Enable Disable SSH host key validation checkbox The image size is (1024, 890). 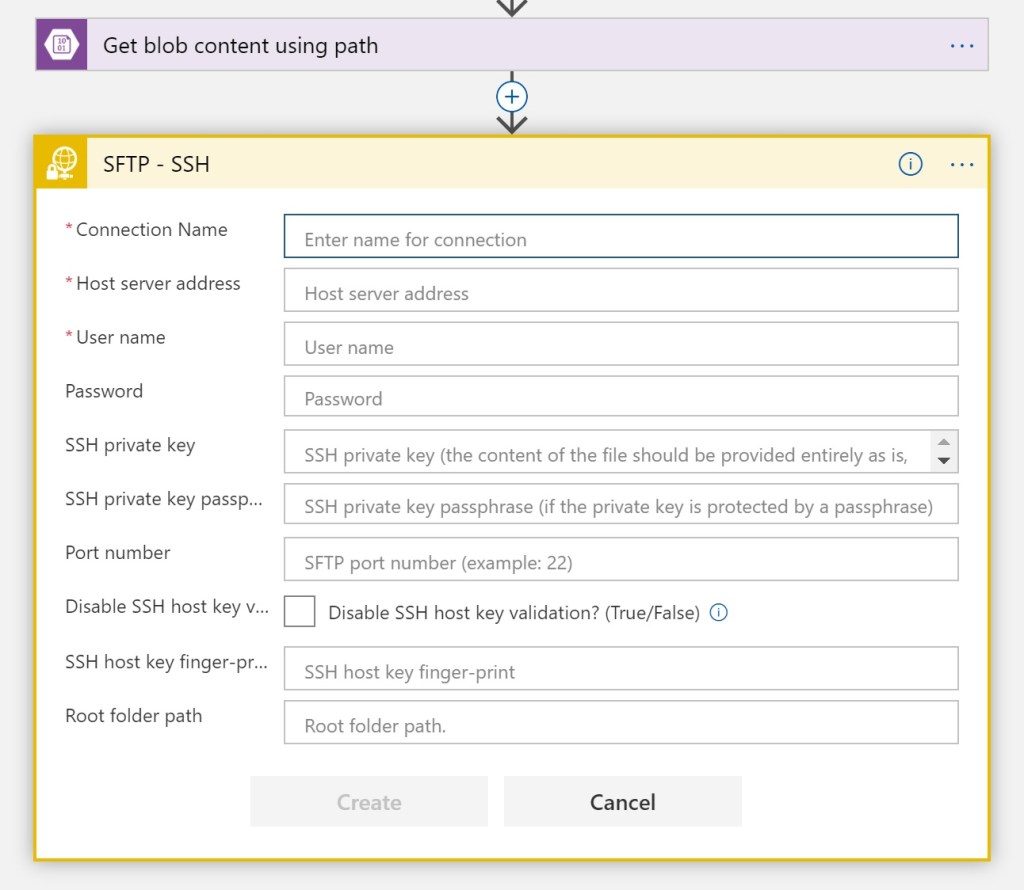(x=300, y=611)
